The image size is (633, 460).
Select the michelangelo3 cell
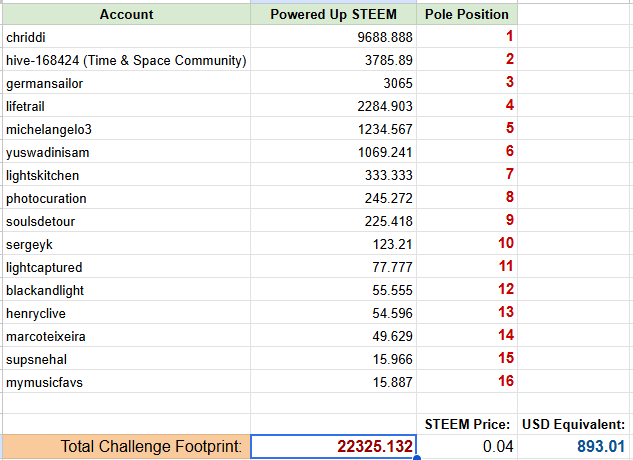click(126, 129)
